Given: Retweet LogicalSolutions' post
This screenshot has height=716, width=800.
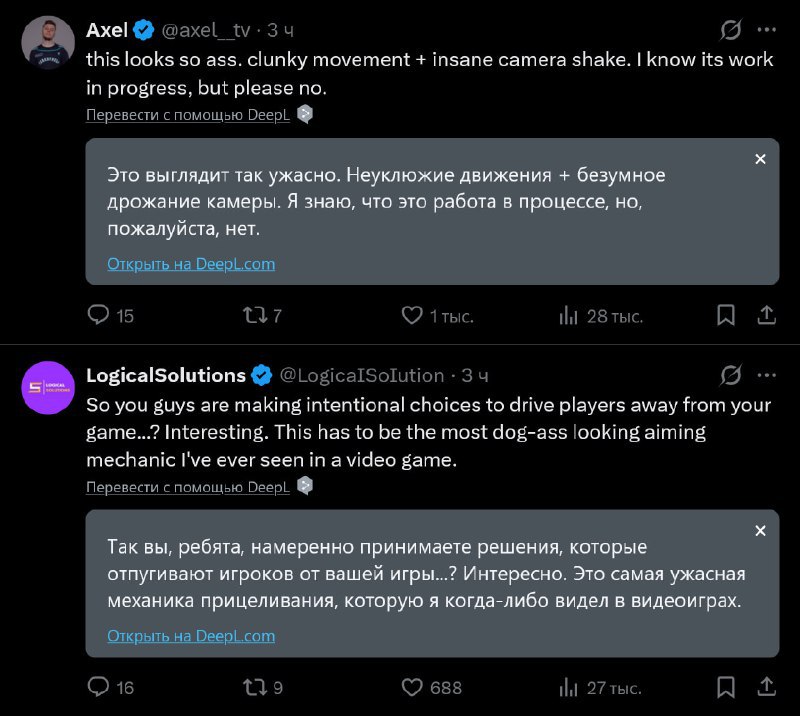Looking at the screenshot, I should coord(256,687).
